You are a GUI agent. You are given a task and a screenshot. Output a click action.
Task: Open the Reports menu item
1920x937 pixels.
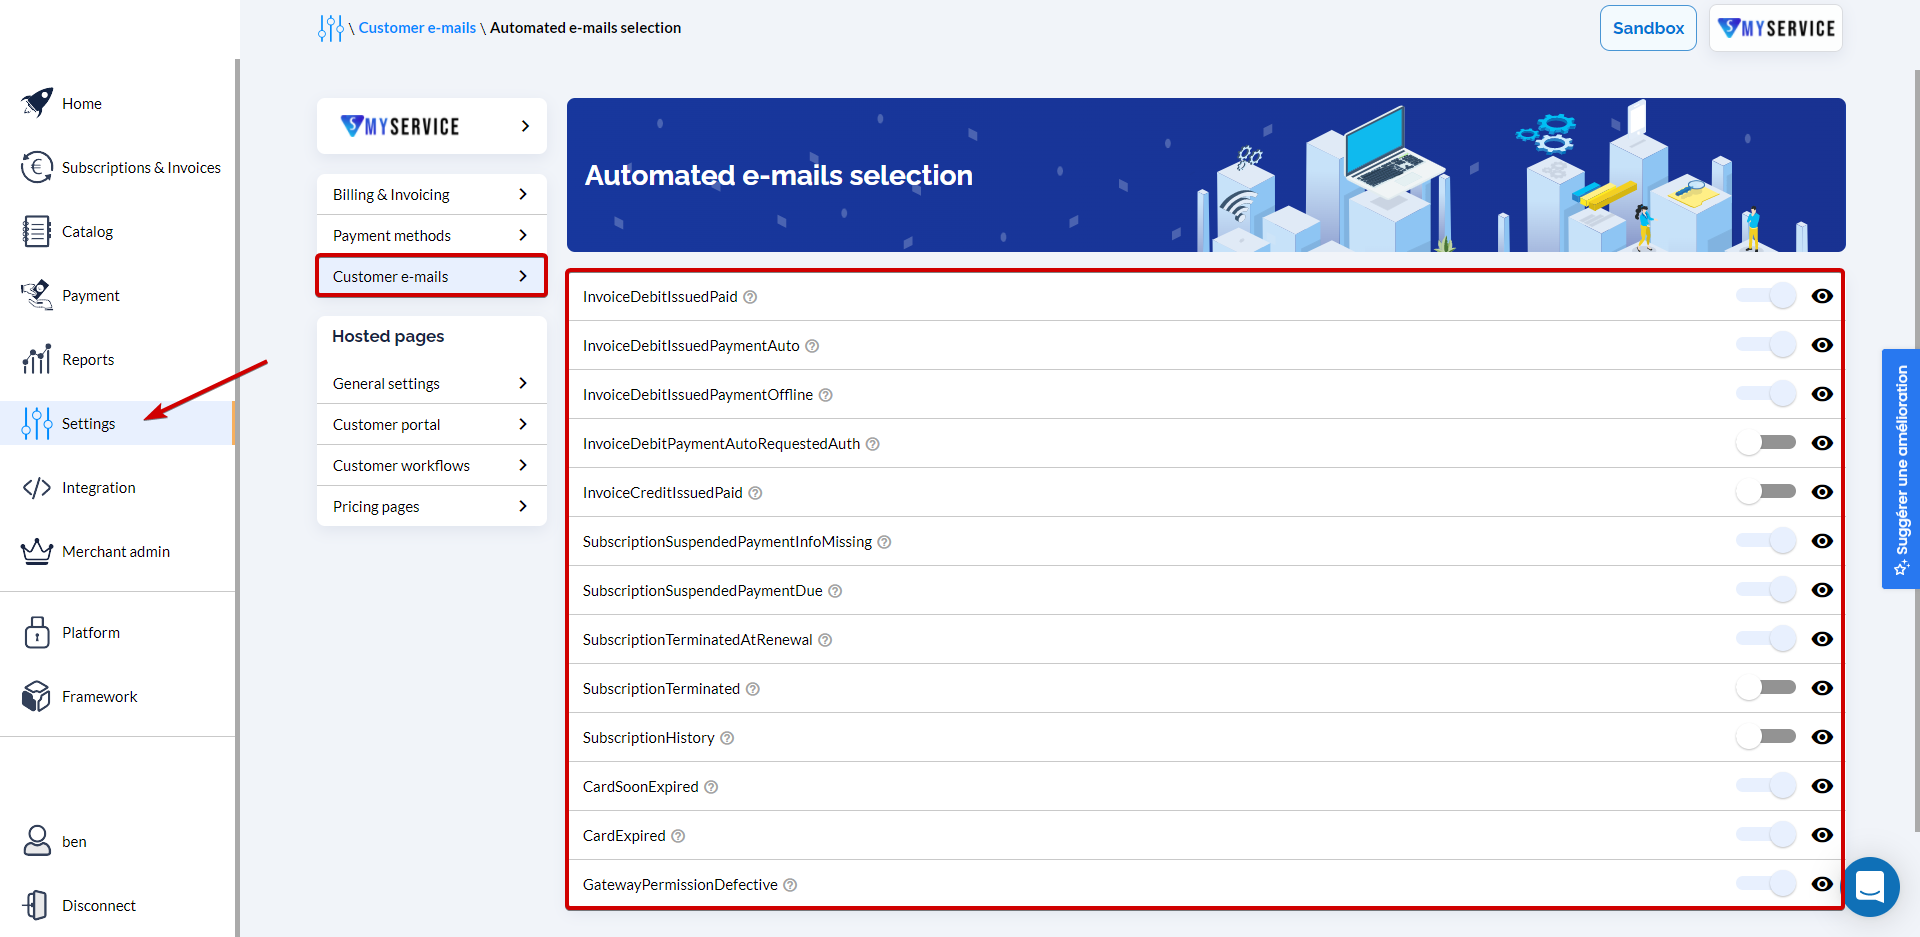[x=118, y=359]
